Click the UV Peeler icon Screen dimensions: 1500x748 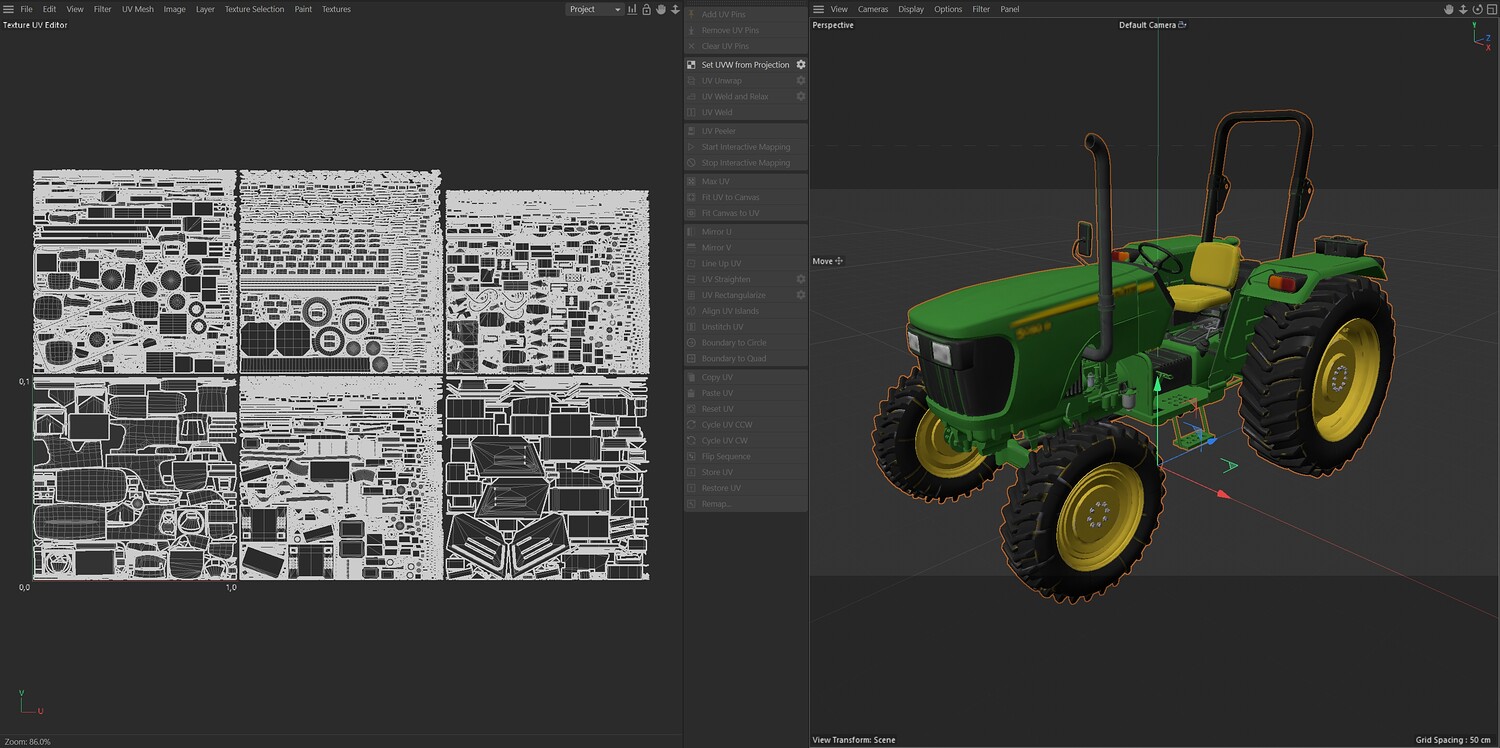point(691,131)
